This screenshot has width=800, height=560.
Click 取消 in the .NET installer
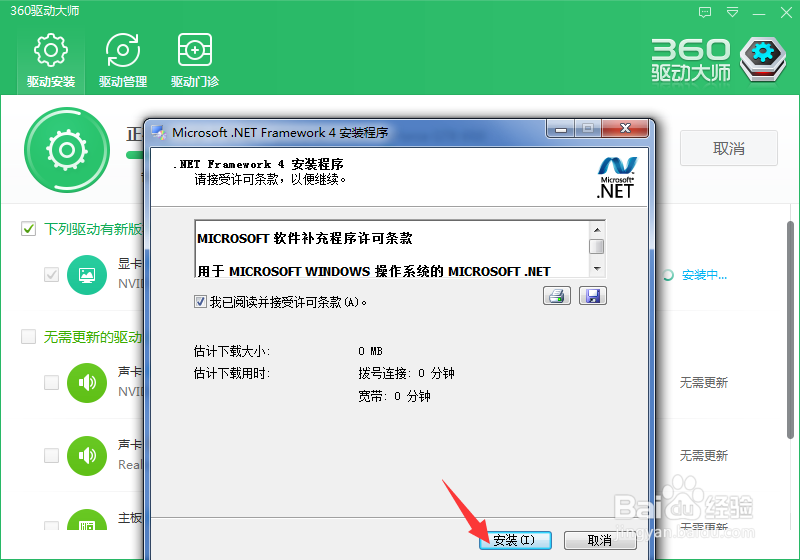tap(600, 540)
